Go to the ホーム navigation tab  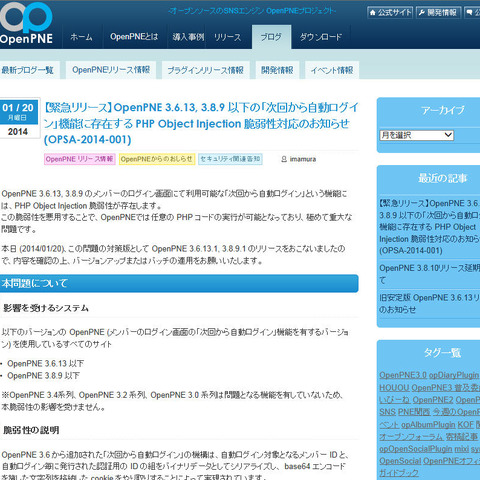coord(81,37)
